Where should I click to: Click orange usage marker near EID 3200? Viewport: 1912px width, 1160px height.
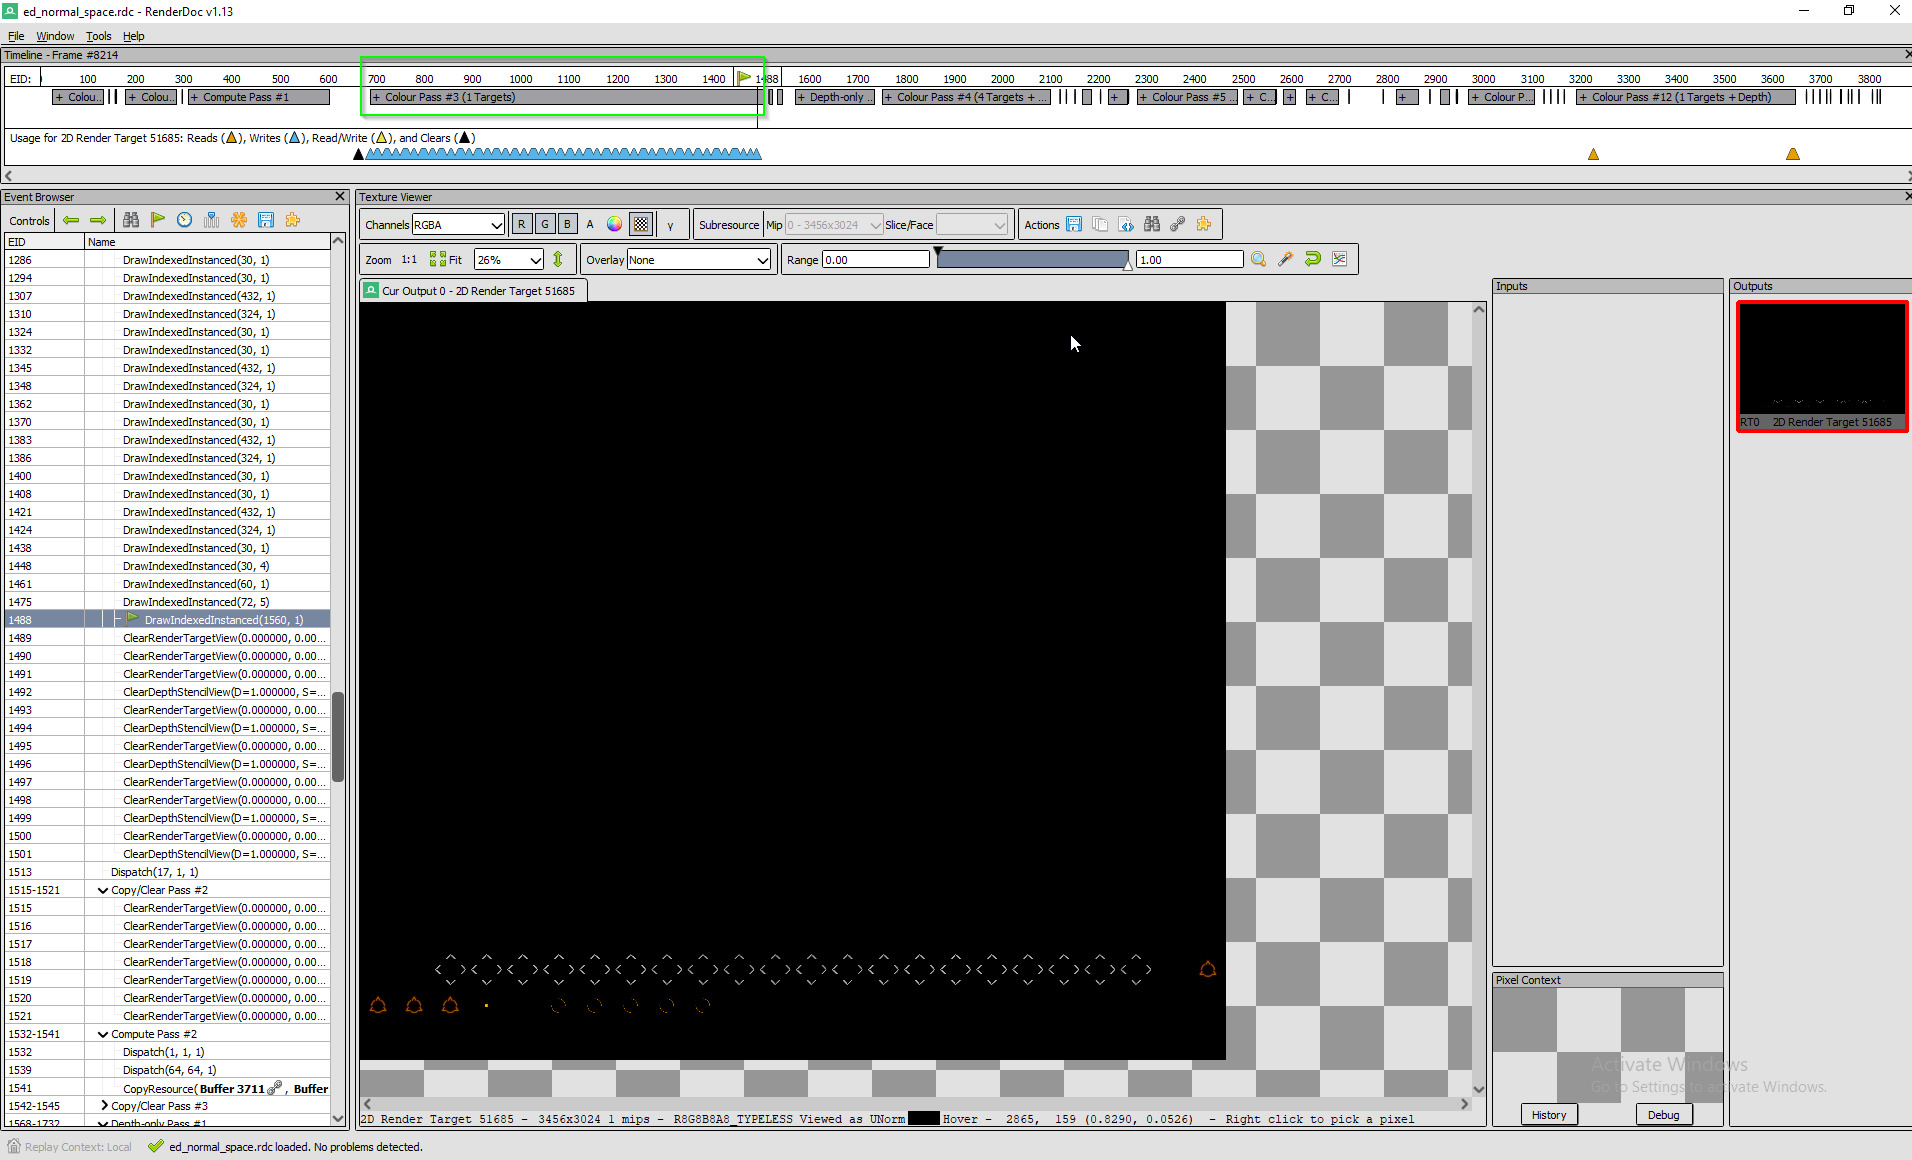1593,154
